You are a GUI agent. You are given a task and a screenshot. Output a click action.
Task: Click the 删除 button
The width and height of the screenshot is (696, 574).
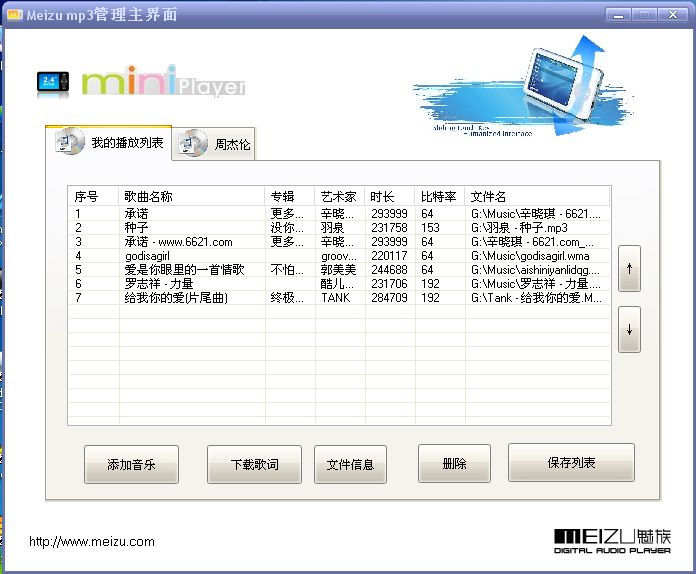454,463
